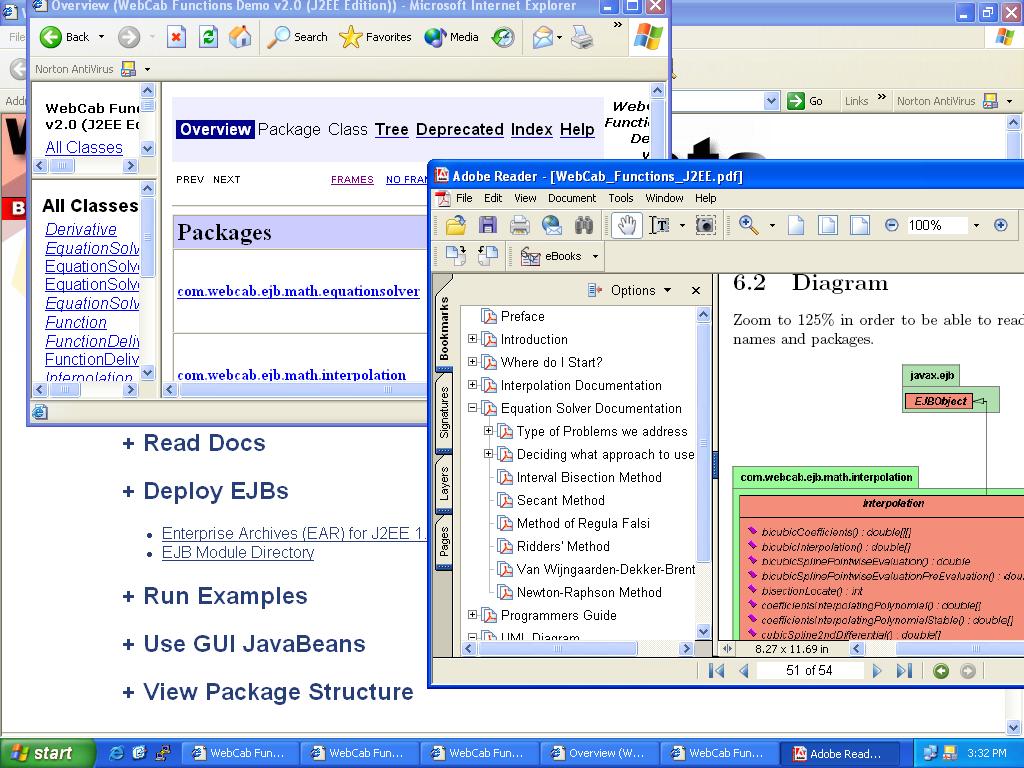This screenshot has height=768, width=1024.
Task: Click the Mail icon in Internet Explorer toolbar
Action: 543,37
